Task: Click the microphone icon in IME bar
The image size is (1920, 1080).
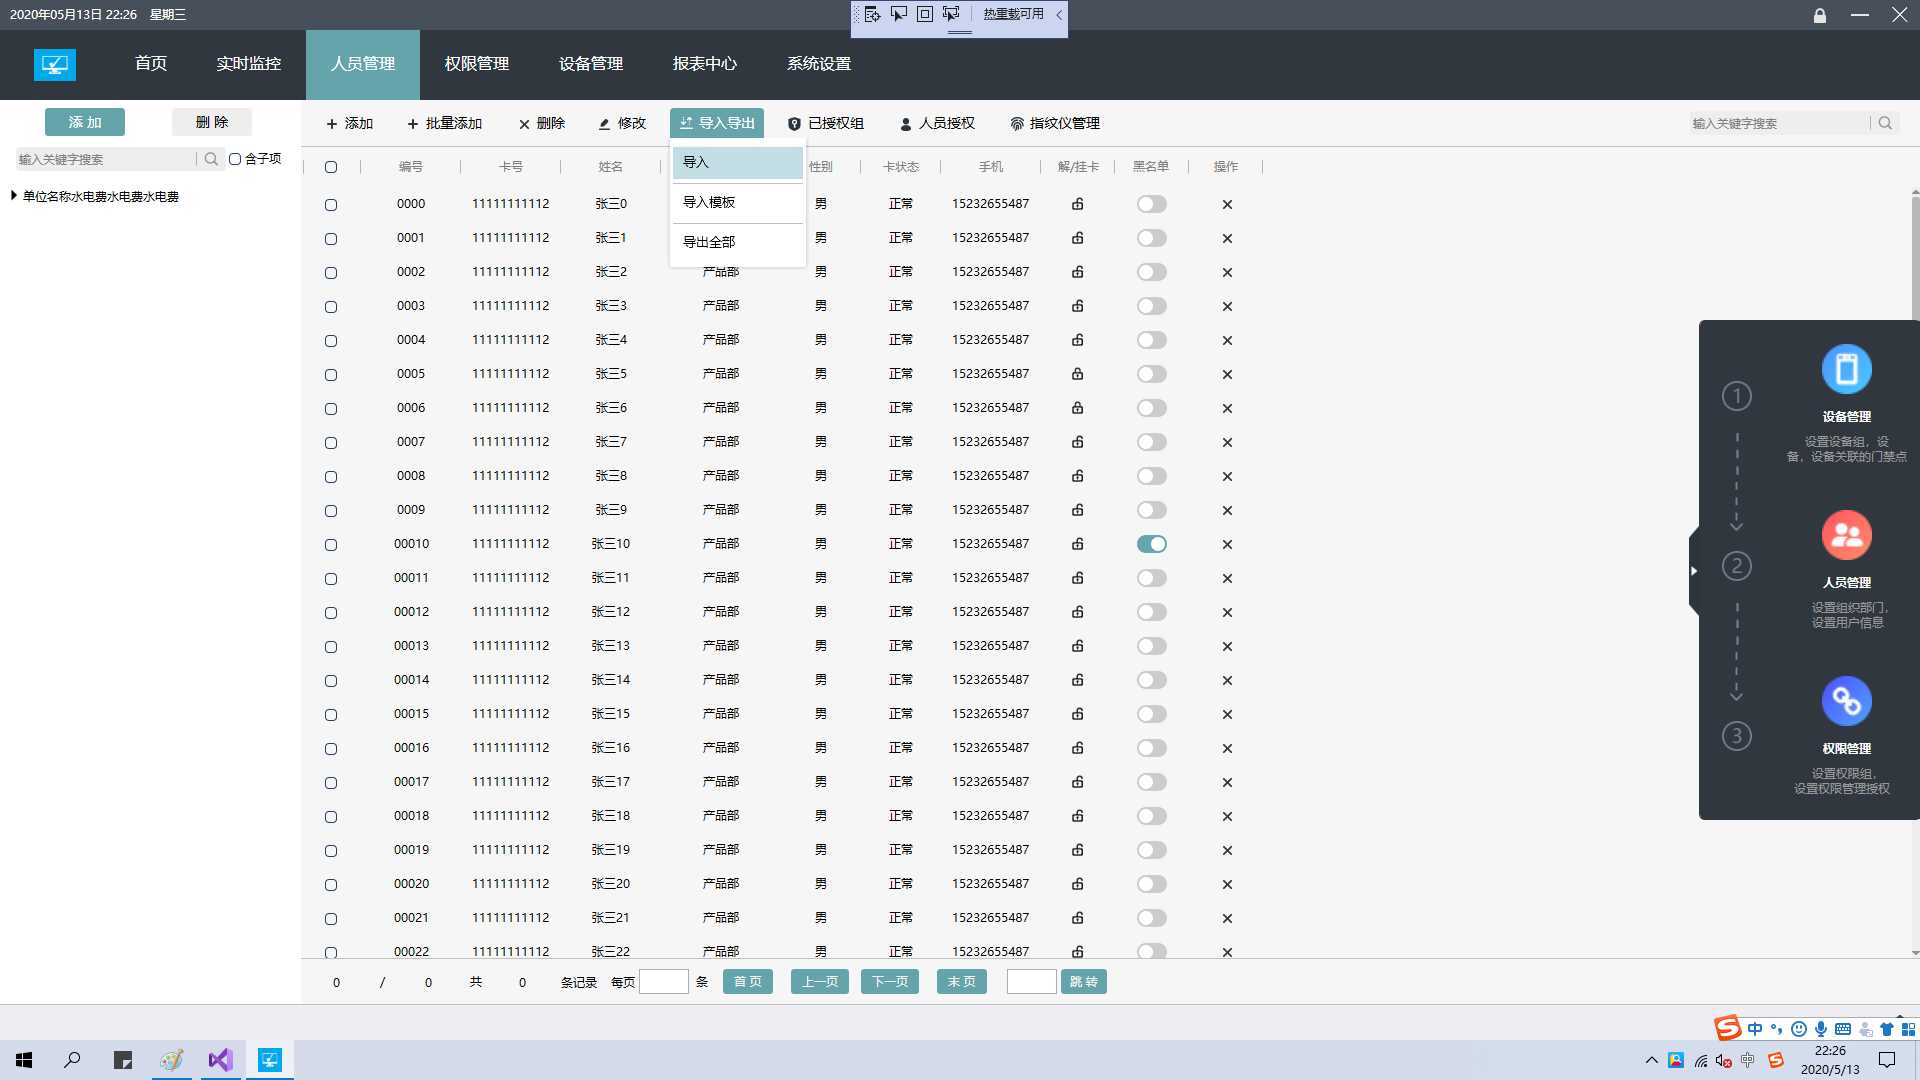Action: [x=1821, y=1029]
